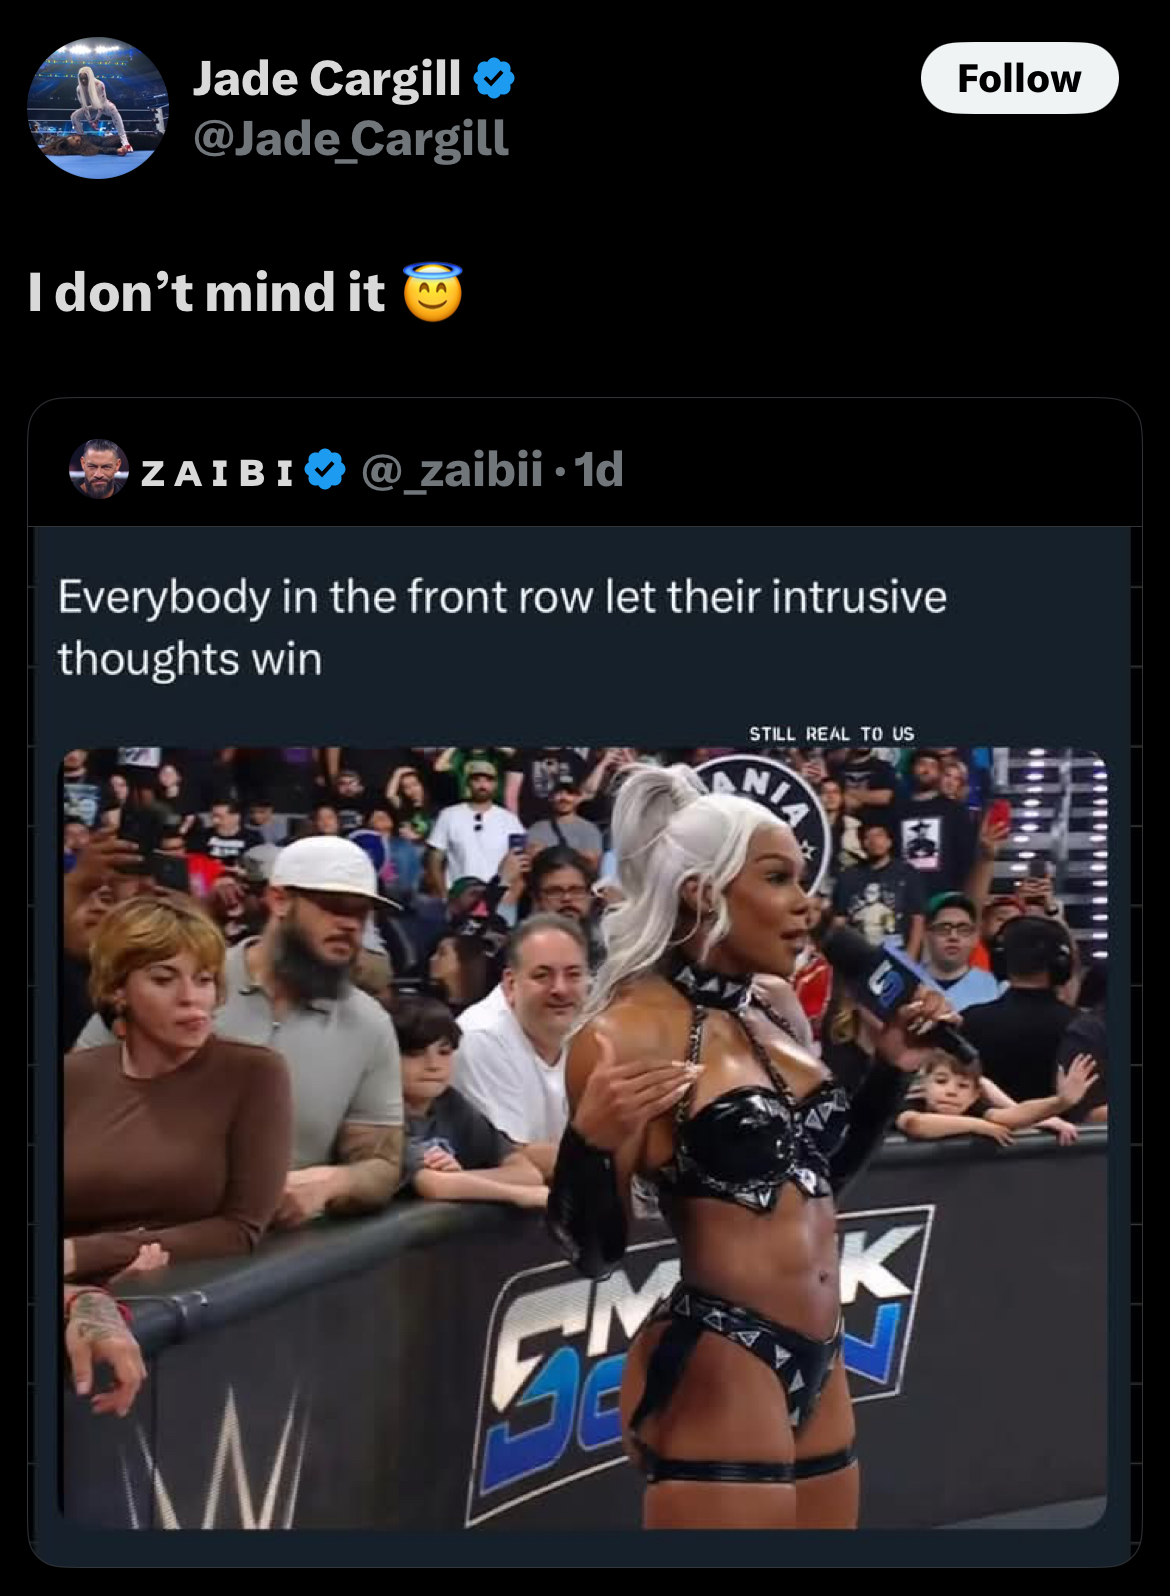
Task: Select the "I don't mind it" tweet text
Action: [206, 292]
